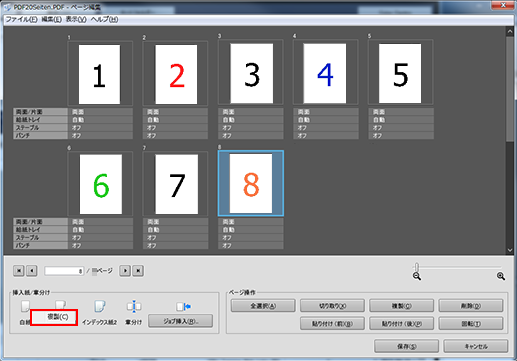This screenshot has height=361, width=517.
Task: Go to the previous page with the arrow button
Action: tap(32, 271)
